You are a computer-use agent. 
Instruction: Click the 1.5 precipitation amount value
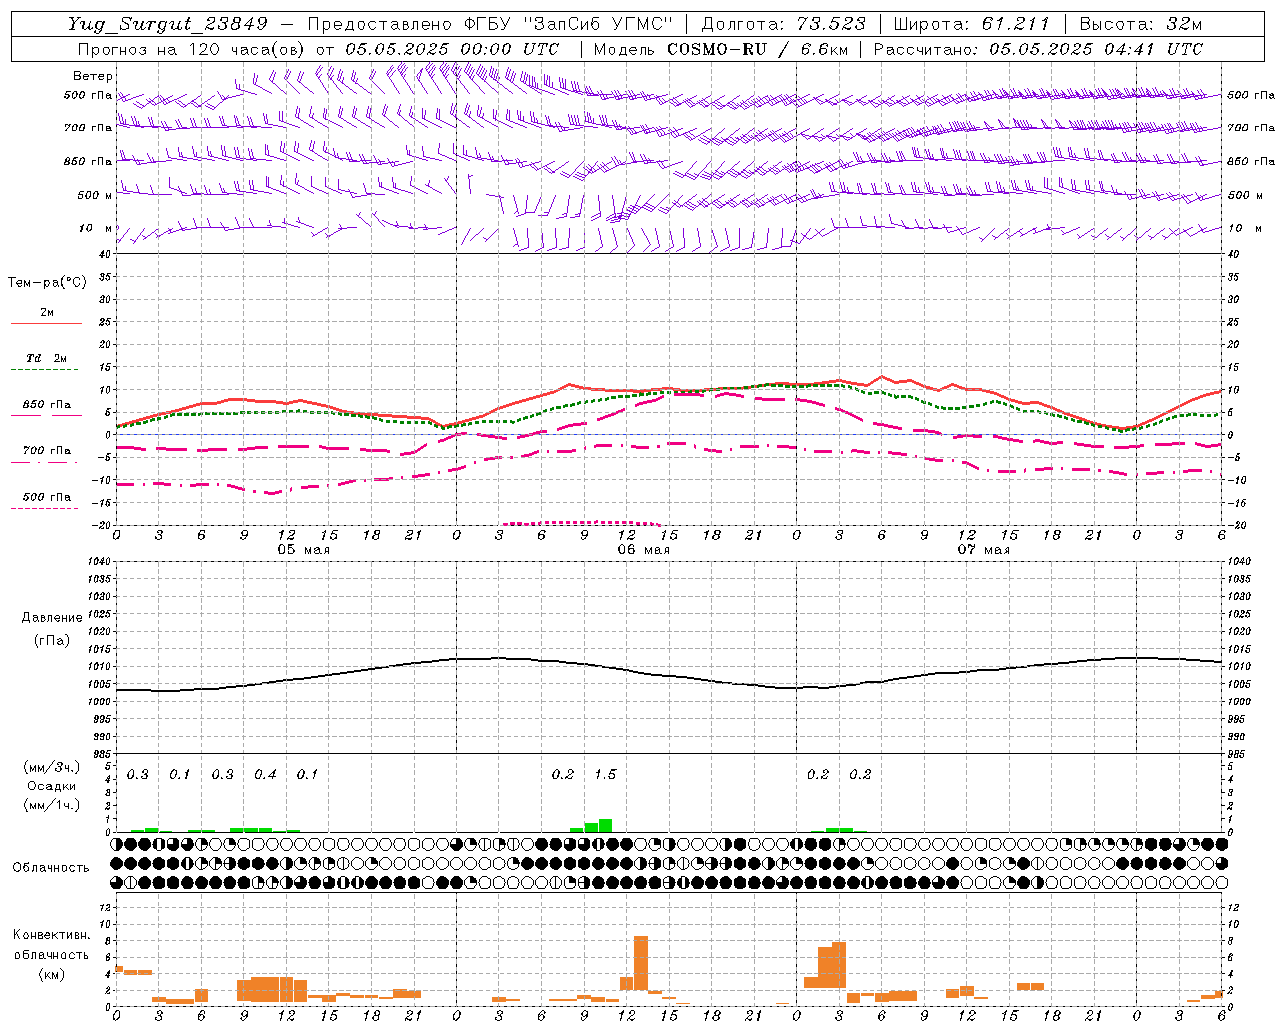click(x=605, y=775)
